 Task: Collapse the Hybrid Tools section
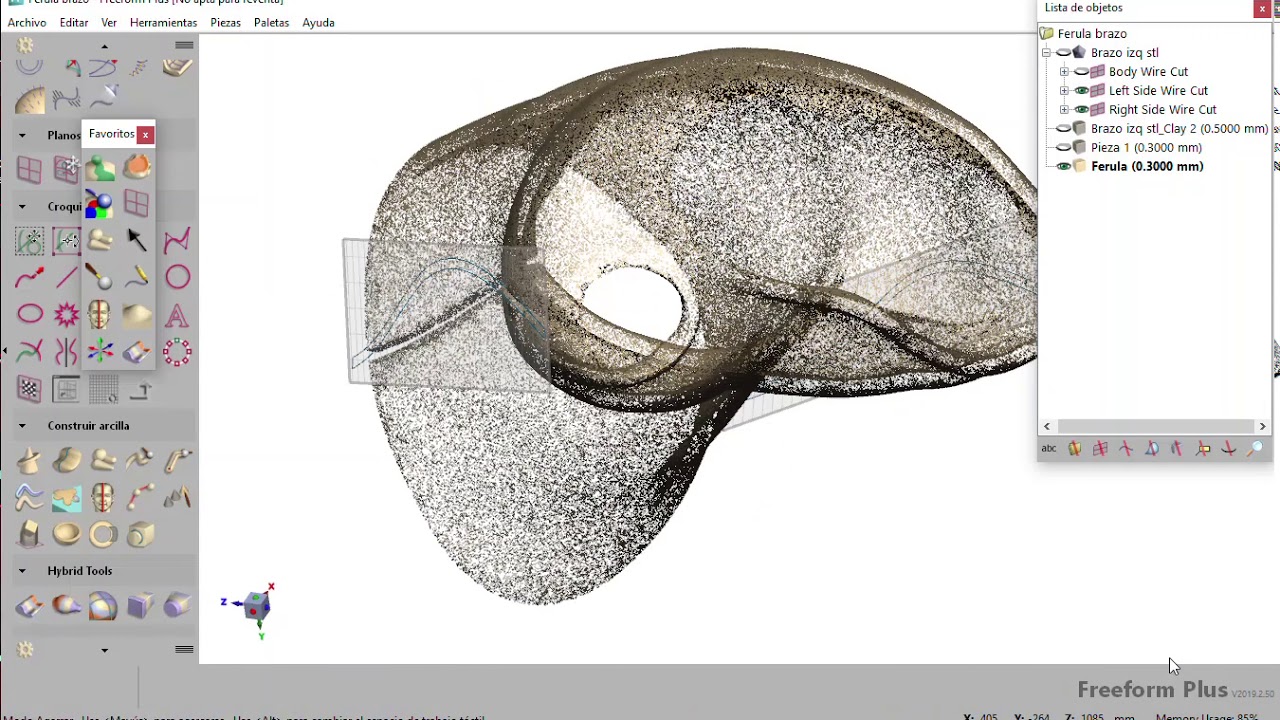coord(21,571)
